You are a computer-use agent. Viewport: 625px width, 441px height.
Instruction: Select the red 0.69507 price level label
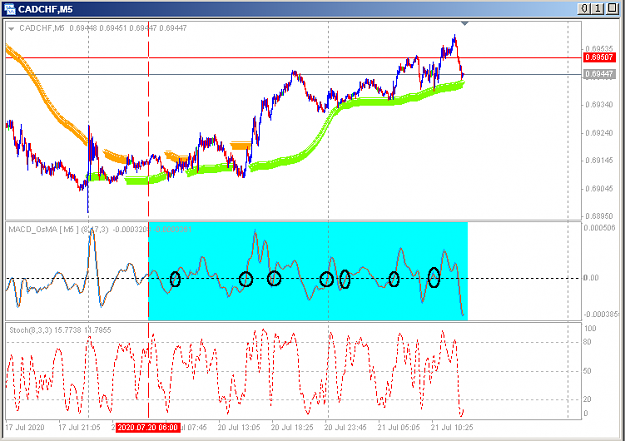[599, 57]
